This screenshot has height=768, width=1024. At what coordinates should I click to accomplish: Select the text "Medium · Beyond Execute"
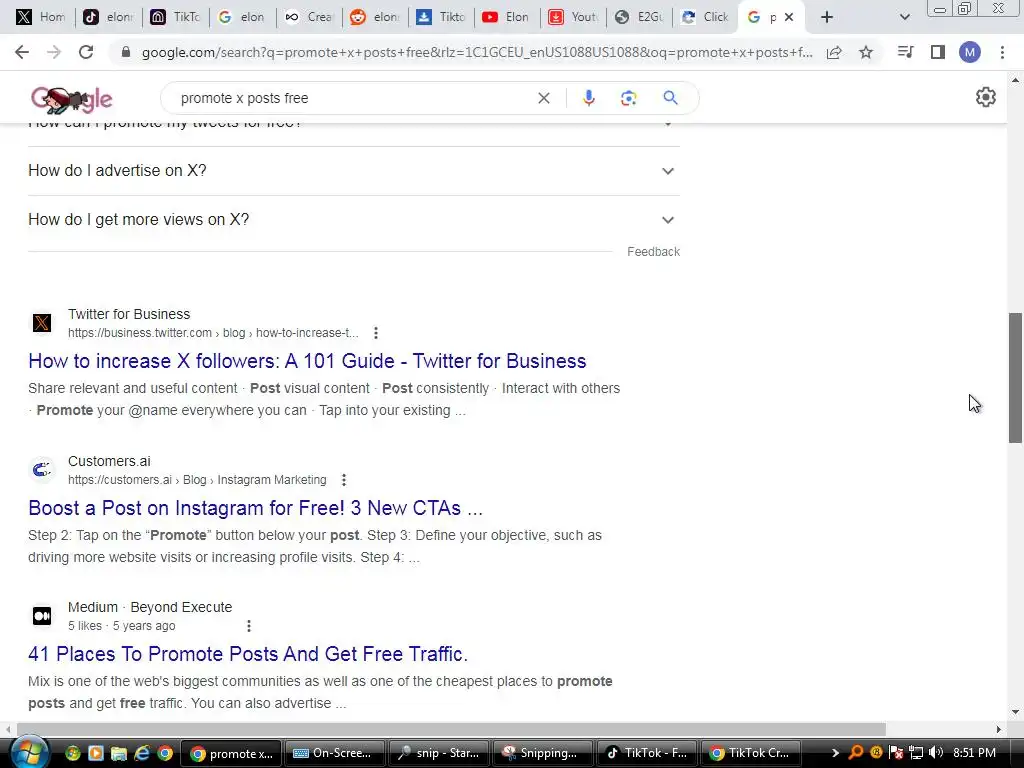tap(150, 607)
